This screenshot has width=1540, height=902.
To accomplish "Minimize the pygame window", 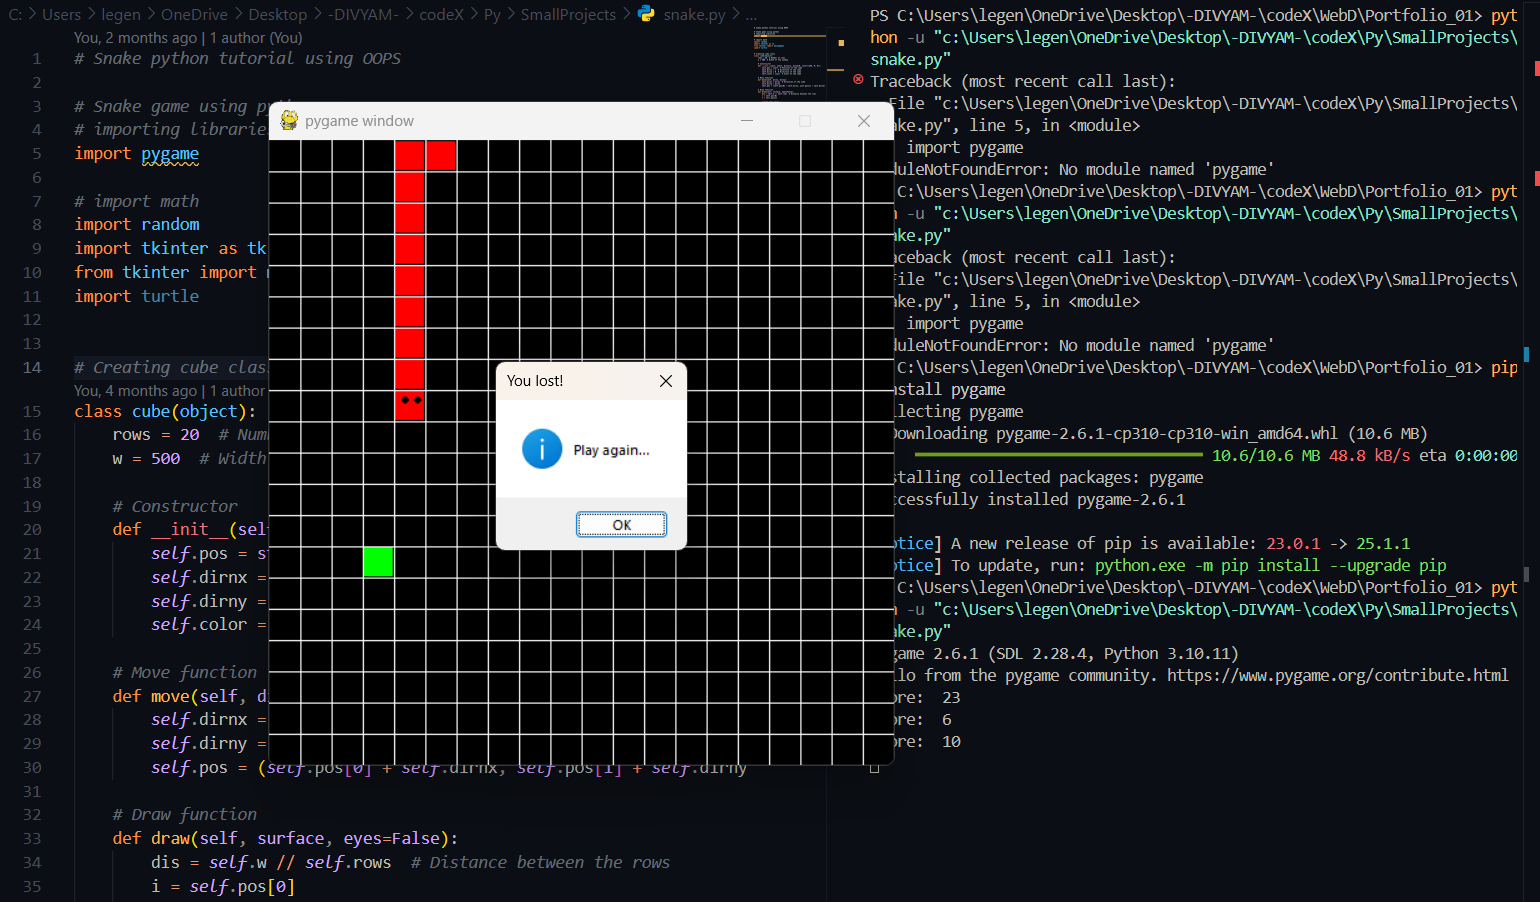I will click(746, 121).
